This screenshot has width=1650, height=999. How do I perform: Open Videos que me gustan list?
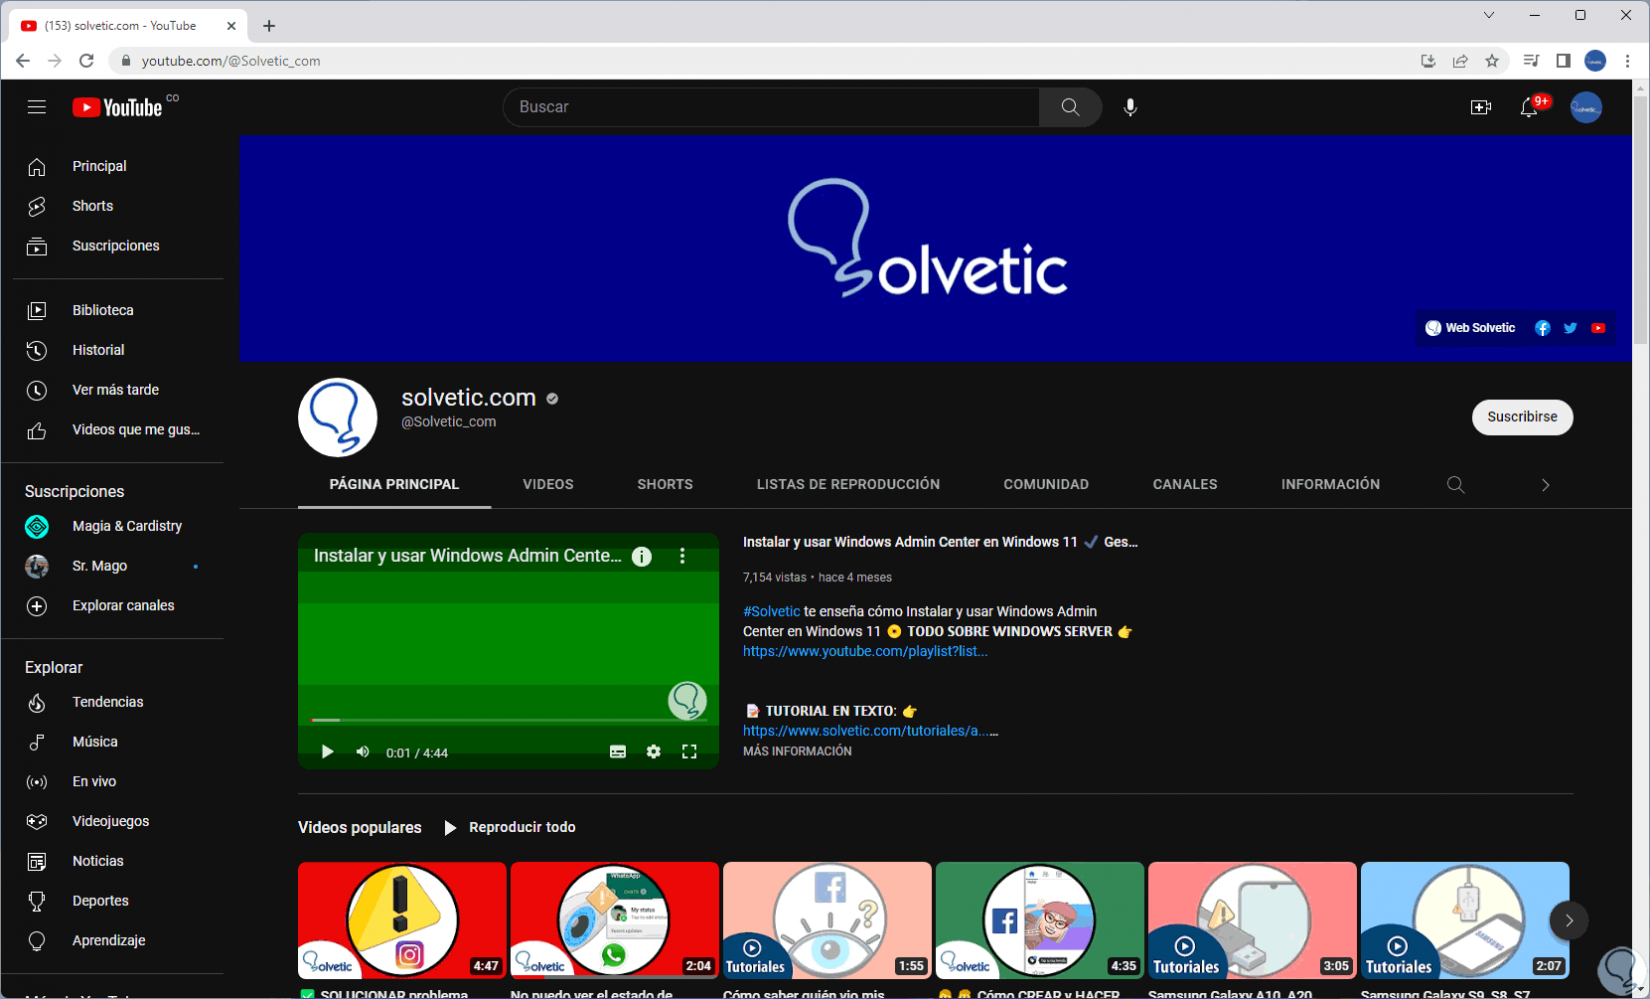click(118, 430)
